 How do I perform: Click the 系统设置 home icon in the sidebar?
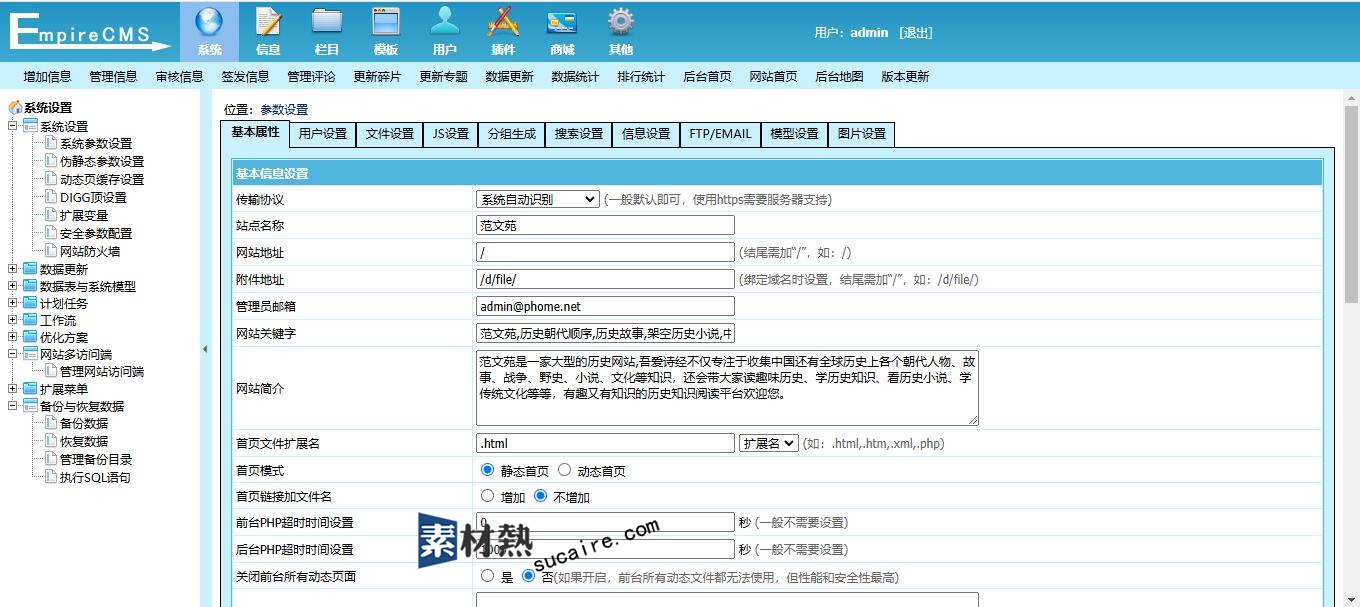pos(15,107)
